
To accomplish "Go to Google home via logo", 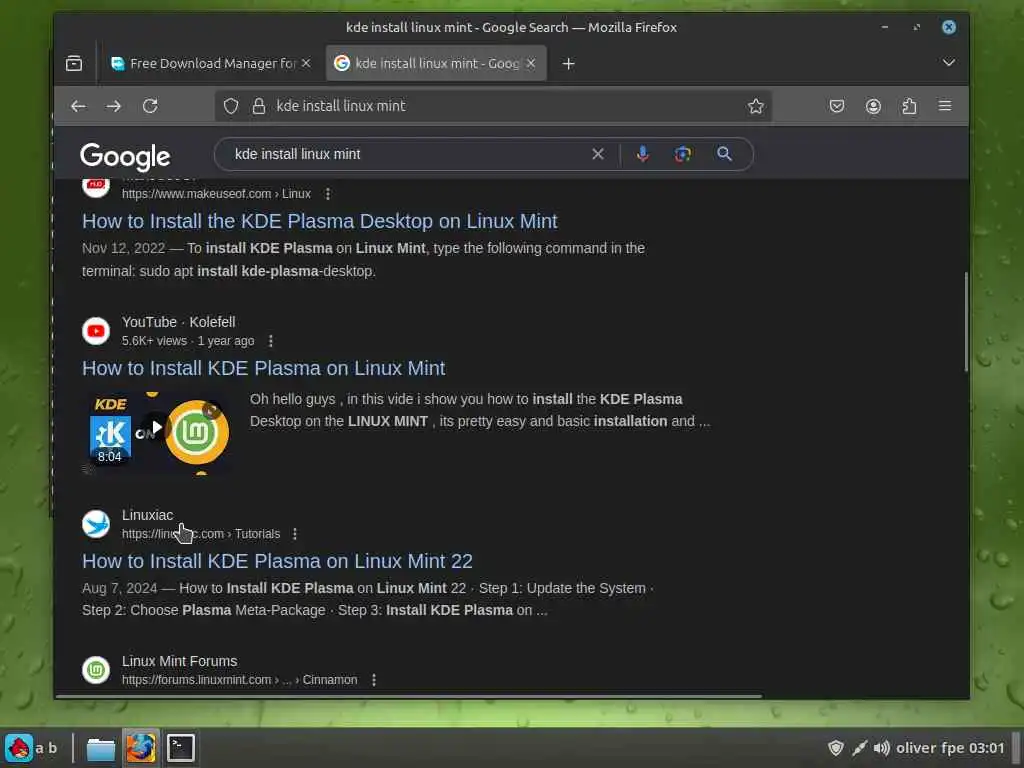I will click(x=125, y=156).
